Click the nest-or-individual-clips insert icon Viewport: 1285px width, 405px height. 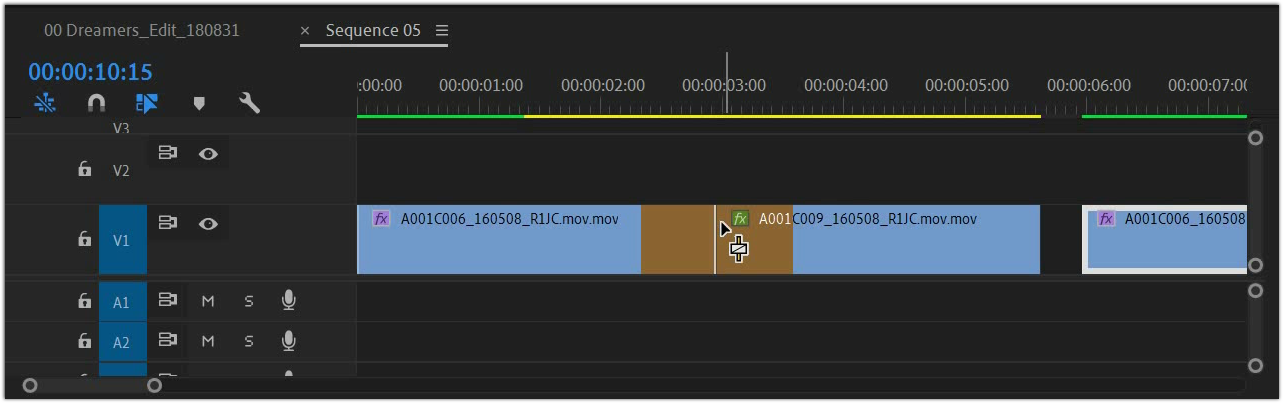[45, 103]
